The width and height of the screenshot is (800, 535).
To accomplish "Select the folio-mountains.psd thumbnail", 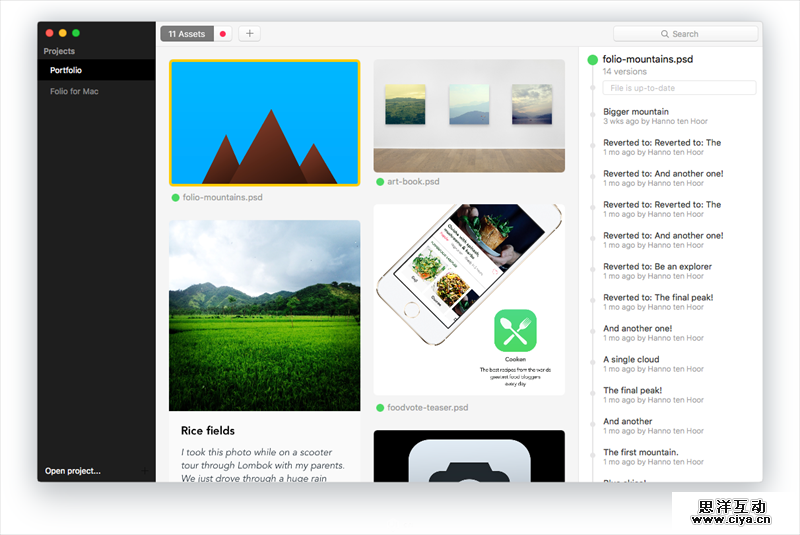I will point(265,123).
